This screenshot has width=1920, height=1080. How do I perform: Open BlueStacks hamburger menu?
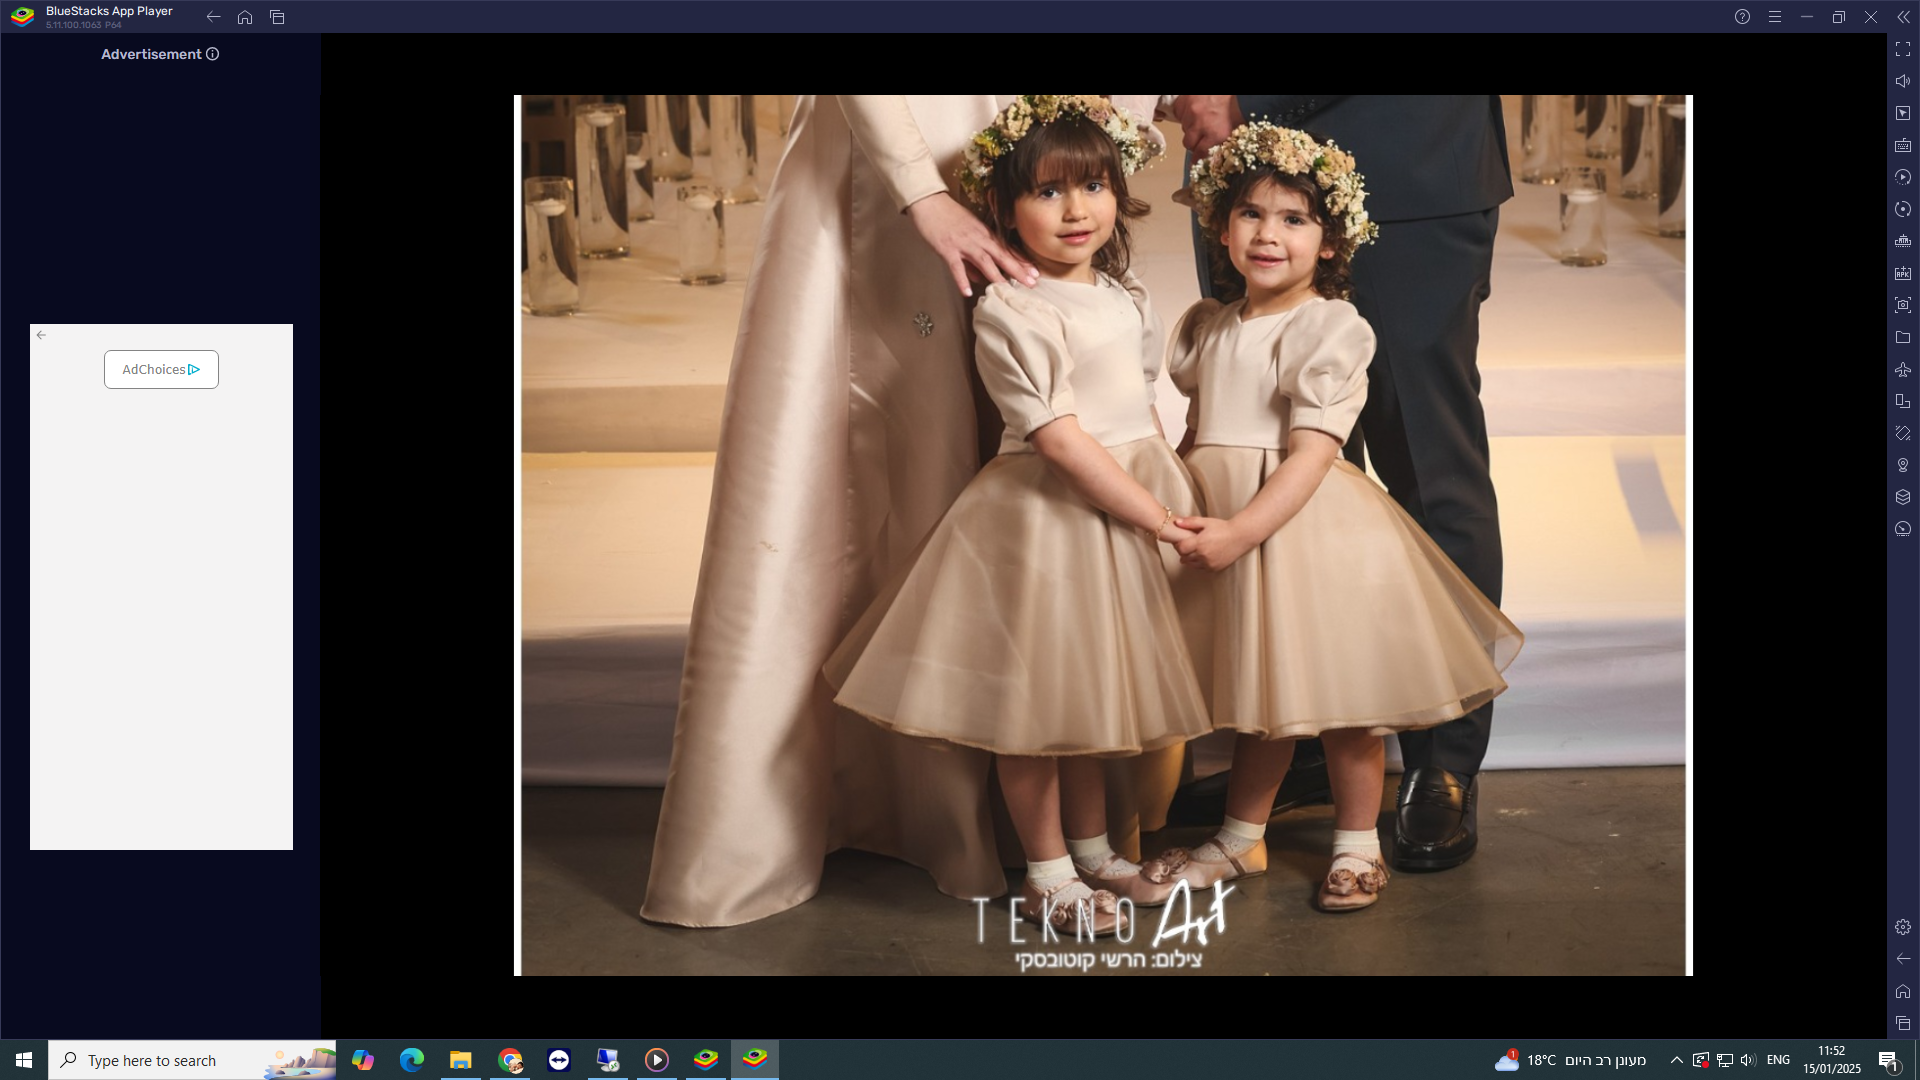(x=1774, y=17)
